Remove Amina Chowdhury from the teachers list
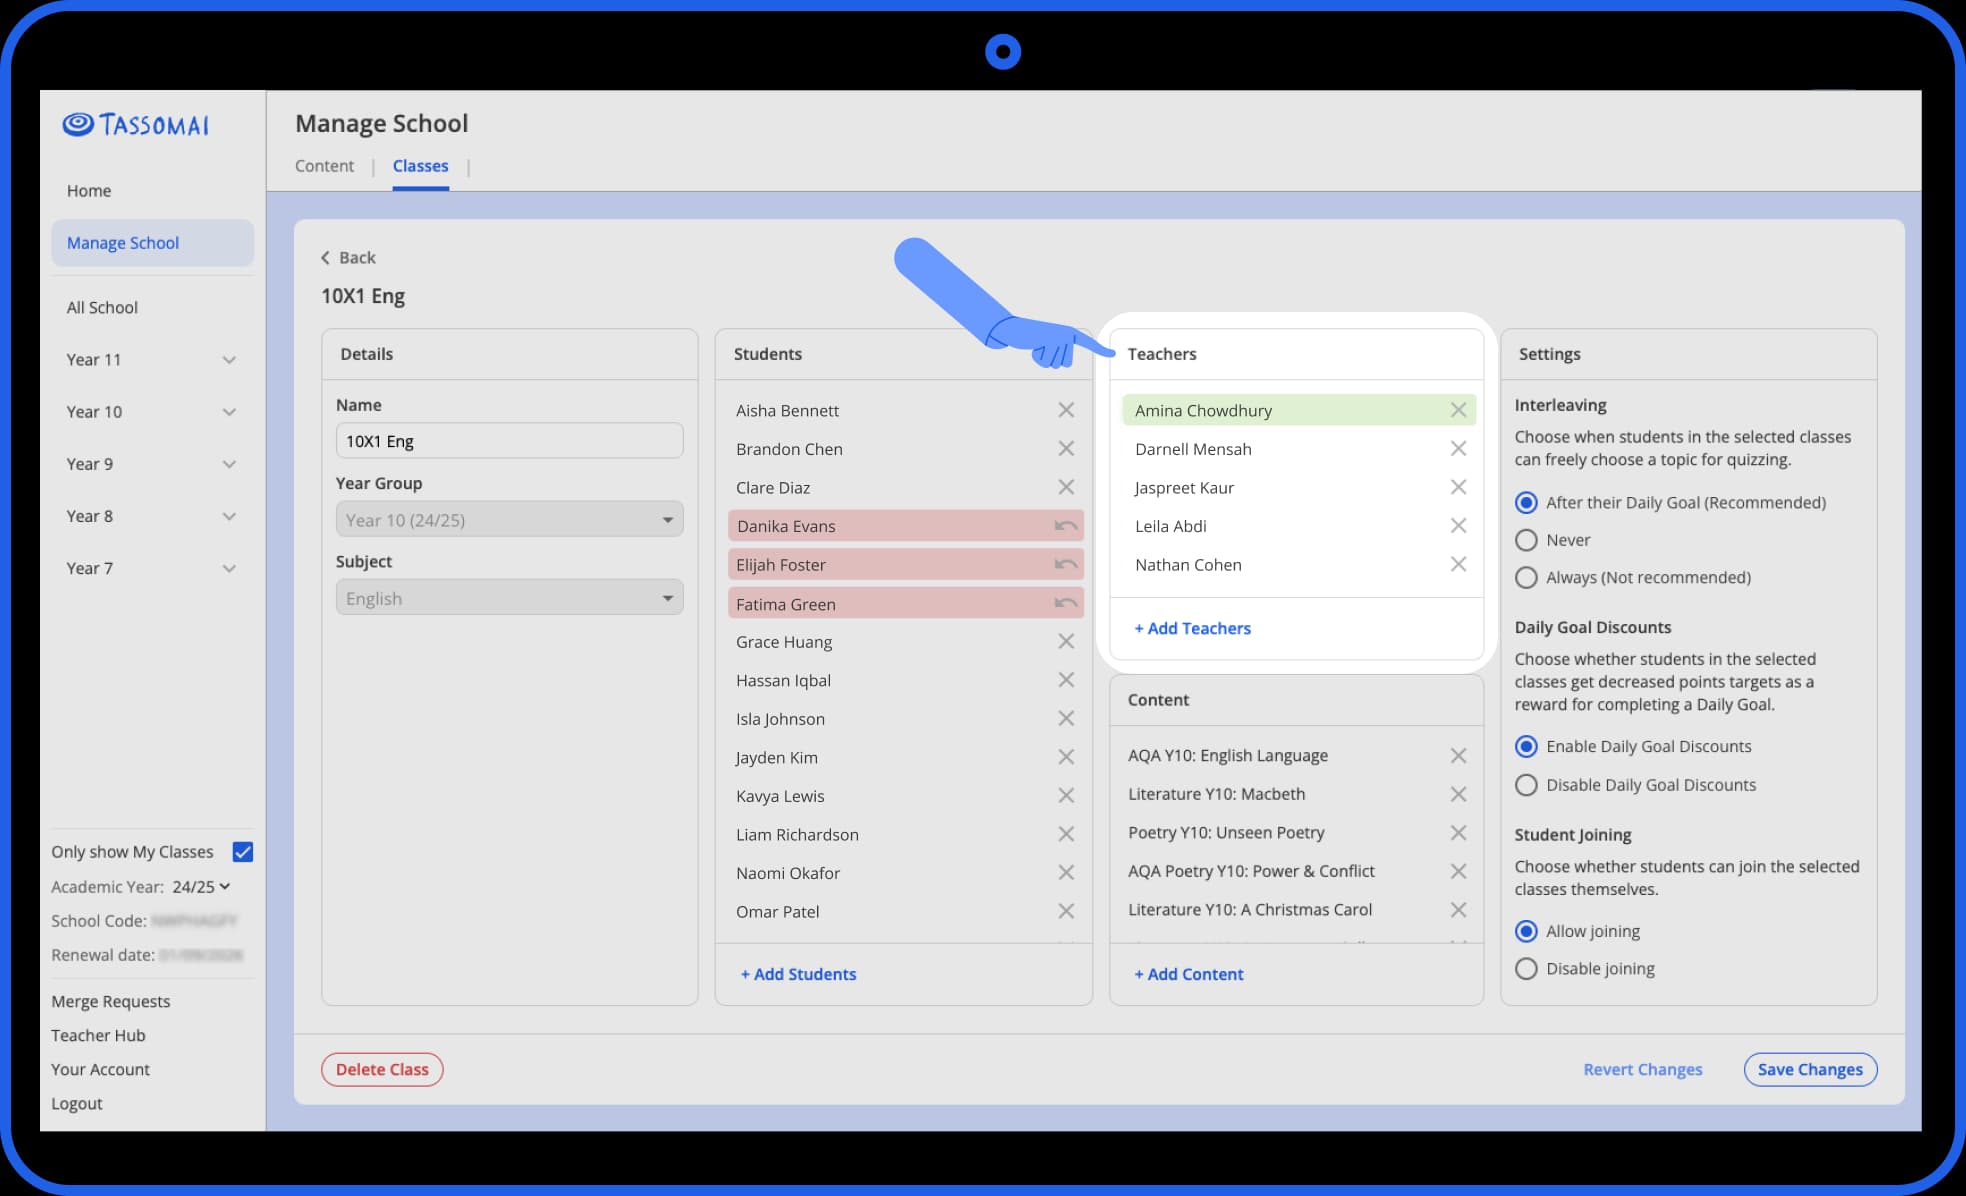The height and width of the screenshot is (1196, 1966). tap(1458, 410)
